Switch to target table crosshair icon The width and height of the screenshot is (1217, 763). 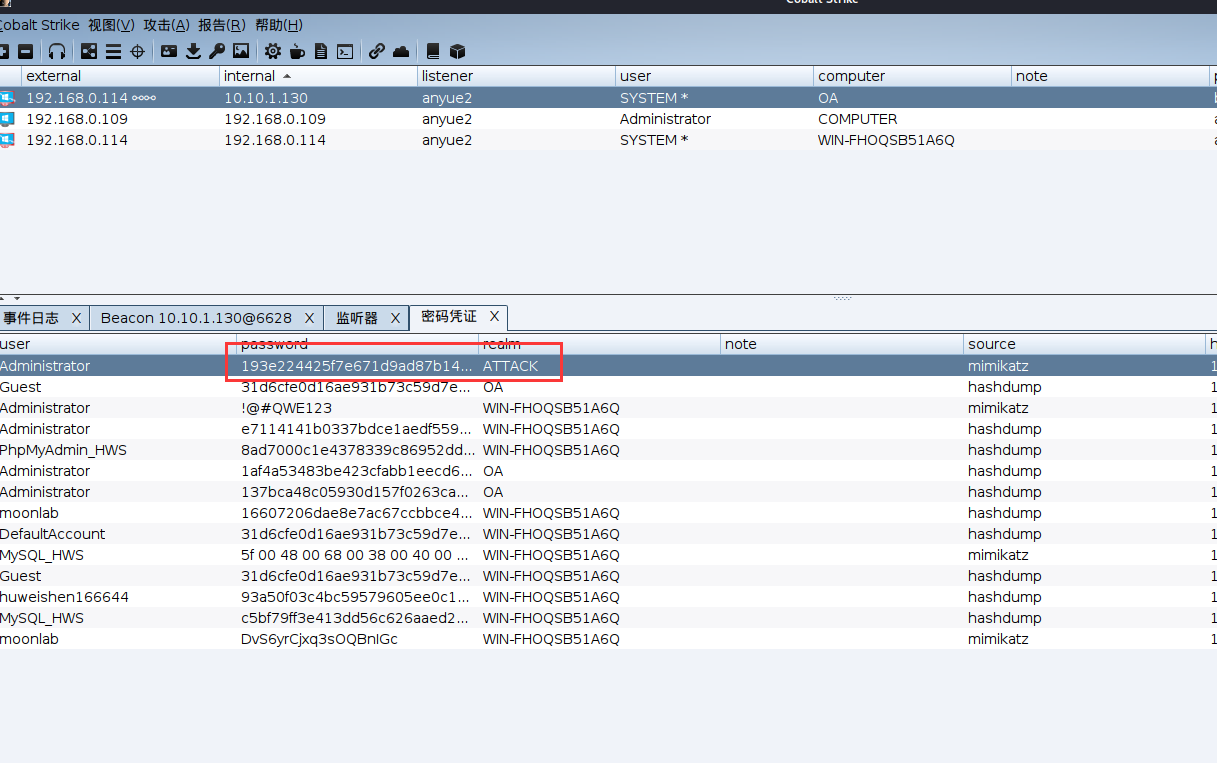click(x=137, y=51)
